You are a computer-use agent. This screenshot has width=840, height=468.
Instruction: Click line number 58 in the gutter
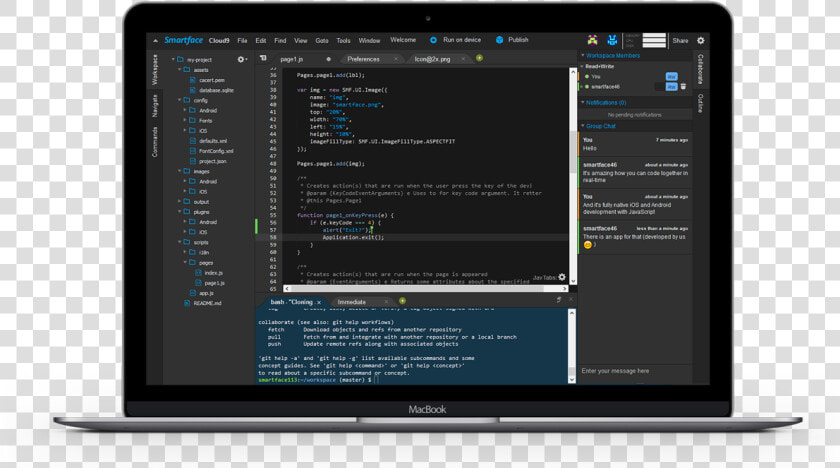(x=273, y=237)
